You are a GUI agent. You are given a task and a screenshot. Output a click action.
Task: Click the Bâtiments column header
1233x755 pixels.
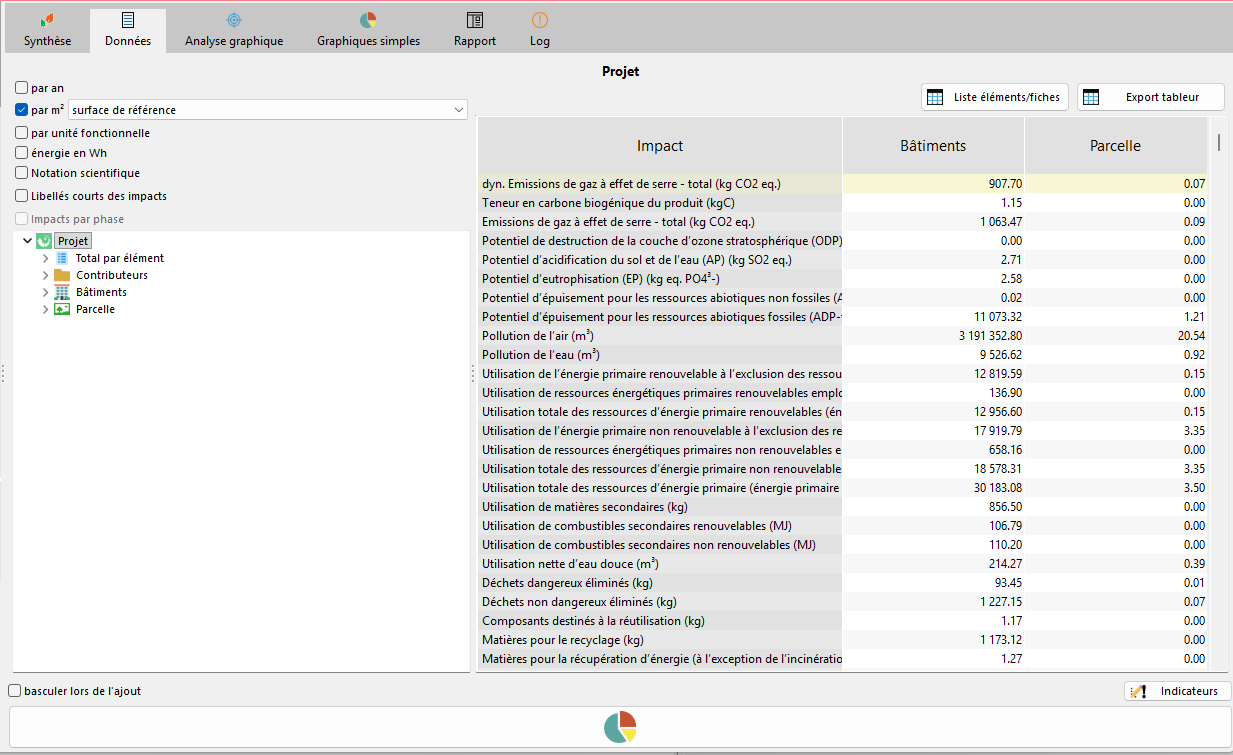pos(933,146)
